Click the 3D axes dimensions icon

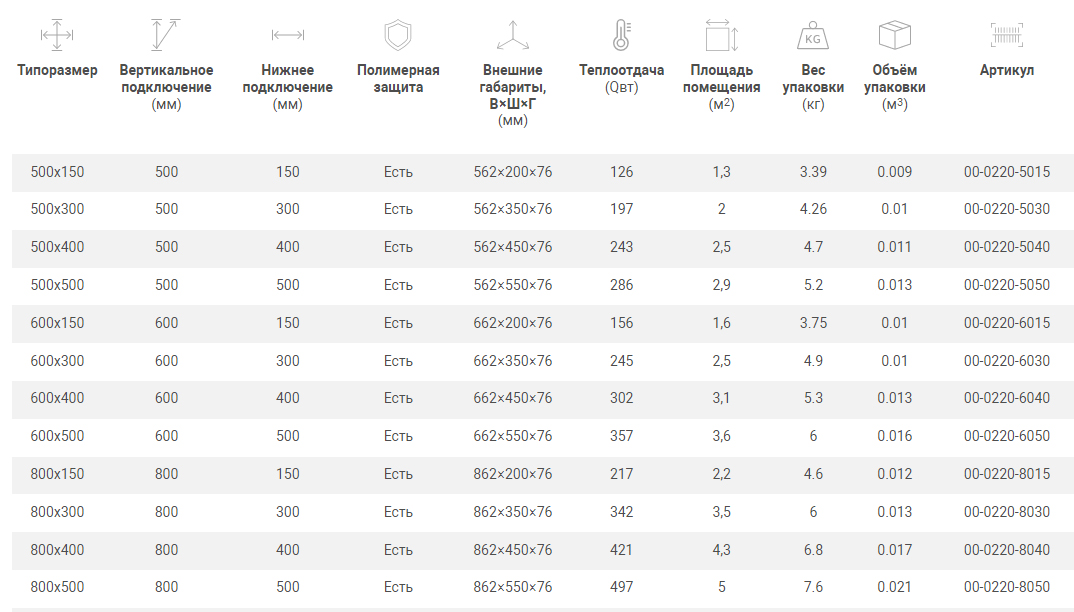[x=512, y=35]
